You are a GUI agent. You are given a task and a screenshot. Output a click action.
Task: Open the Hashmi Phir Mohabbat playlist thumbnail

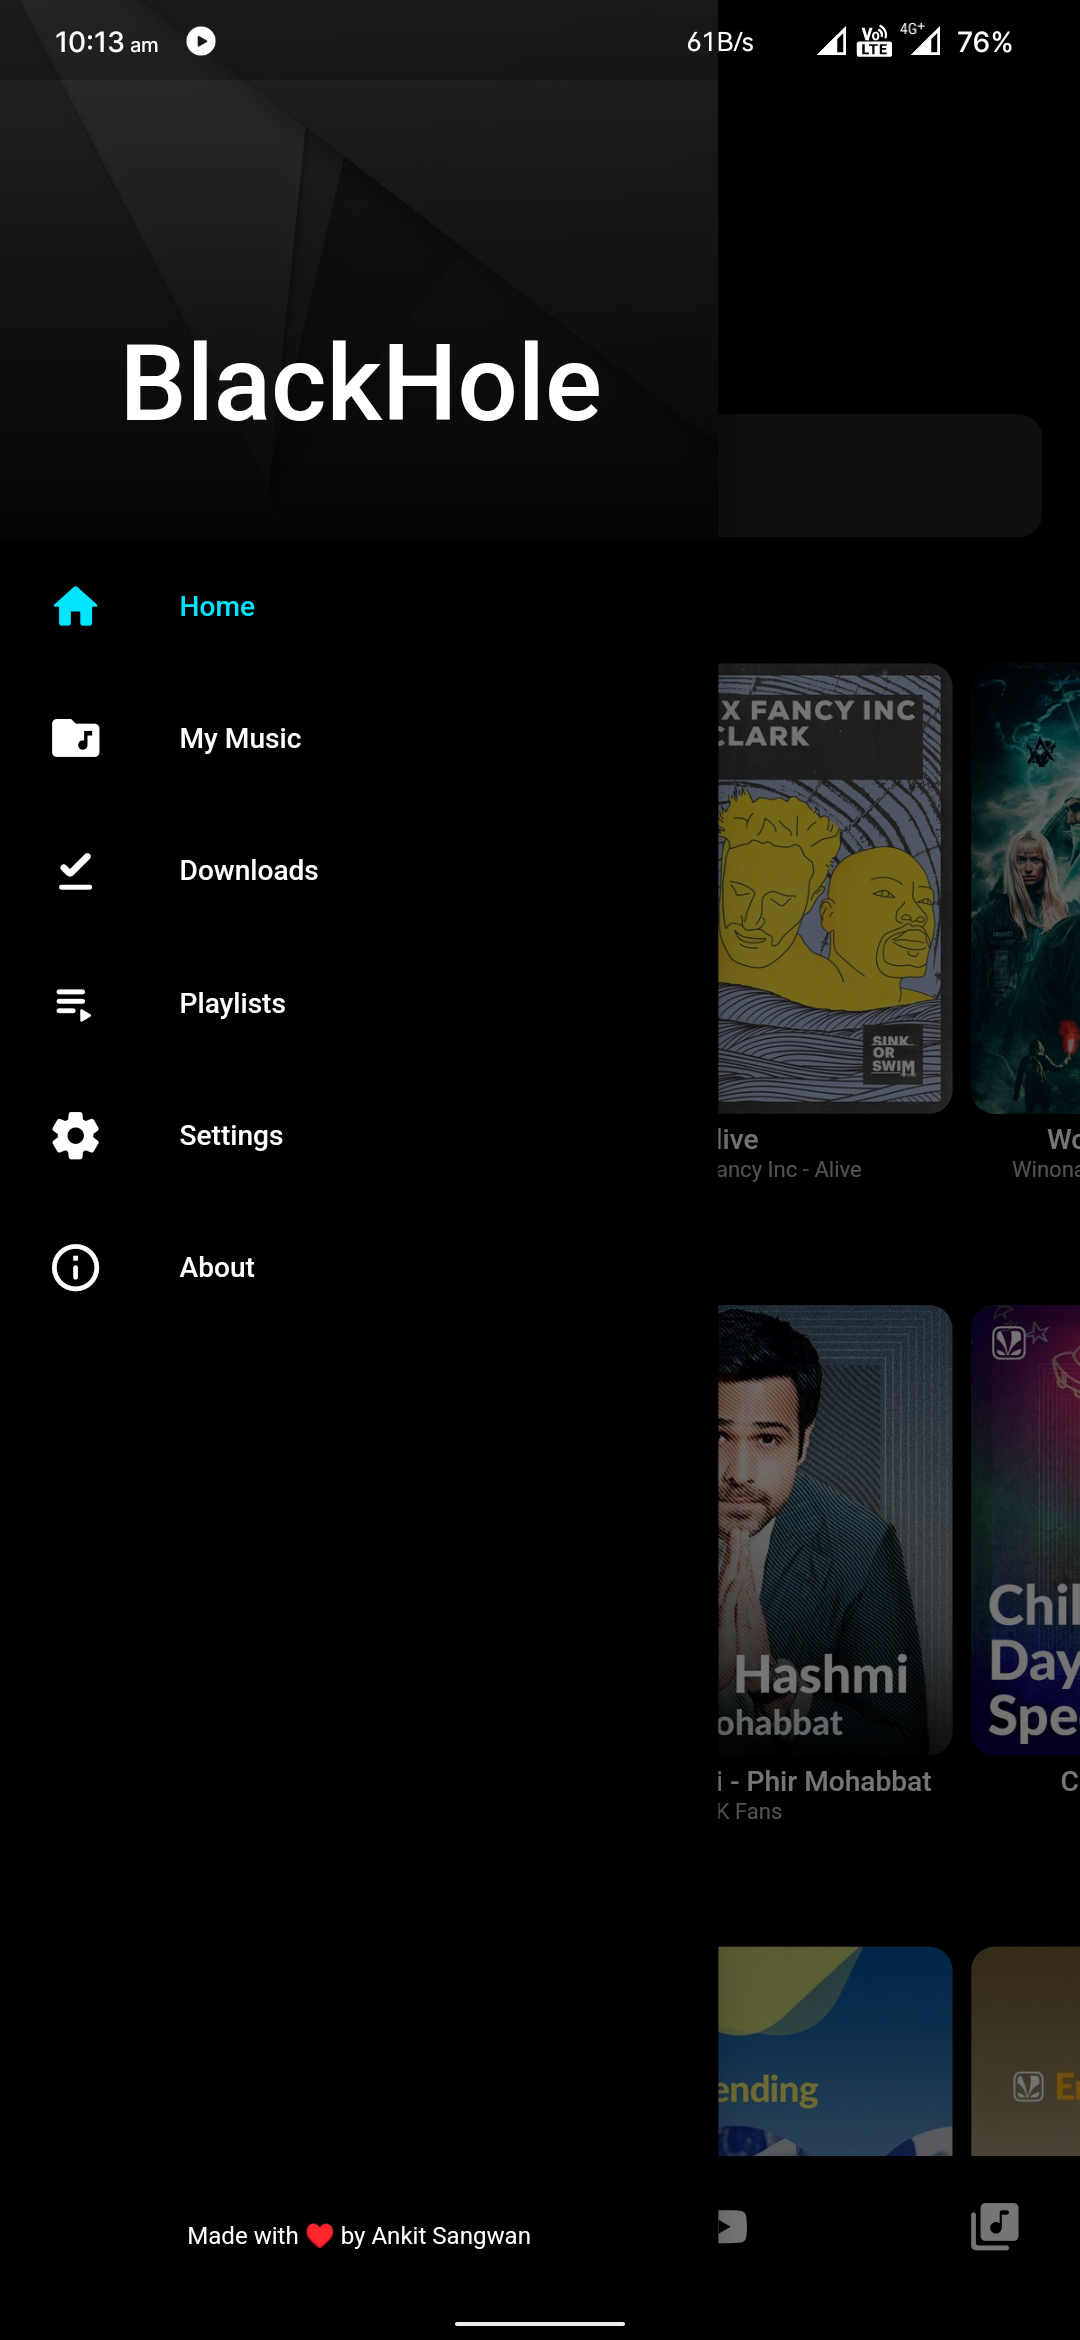point(835,1530)
